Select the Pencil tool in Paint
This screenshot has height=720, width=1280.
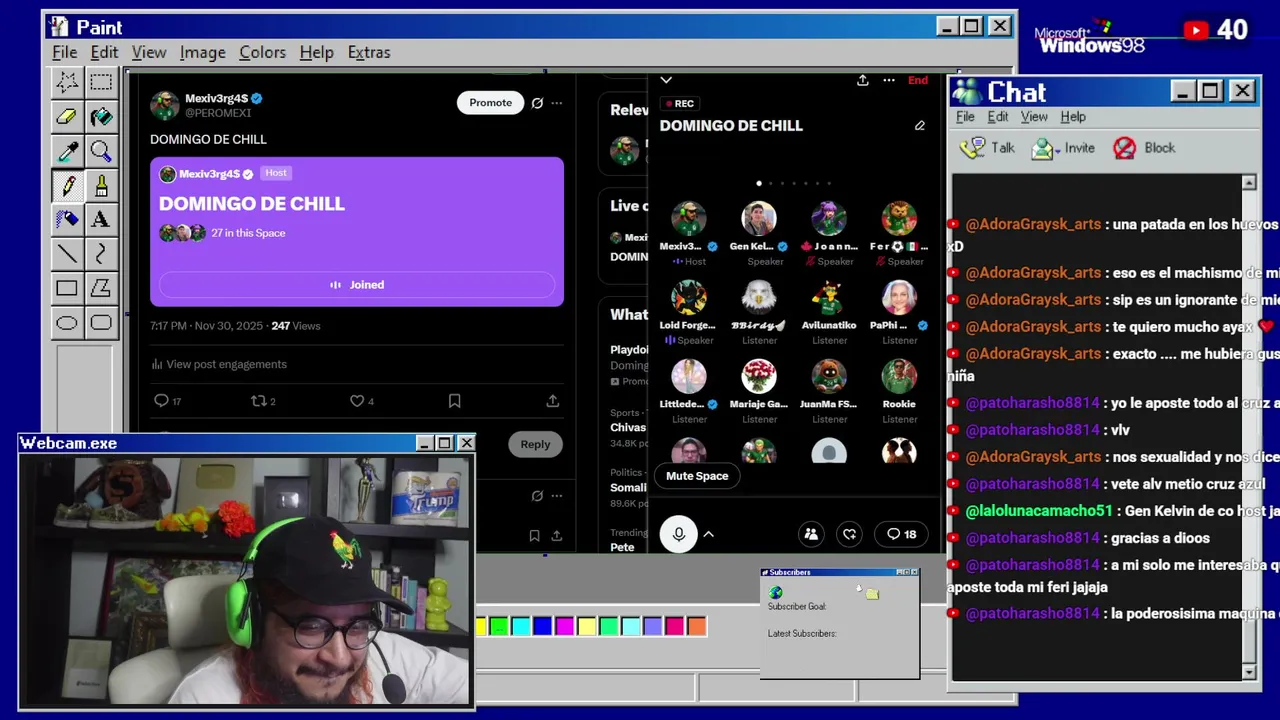(67, 186)
